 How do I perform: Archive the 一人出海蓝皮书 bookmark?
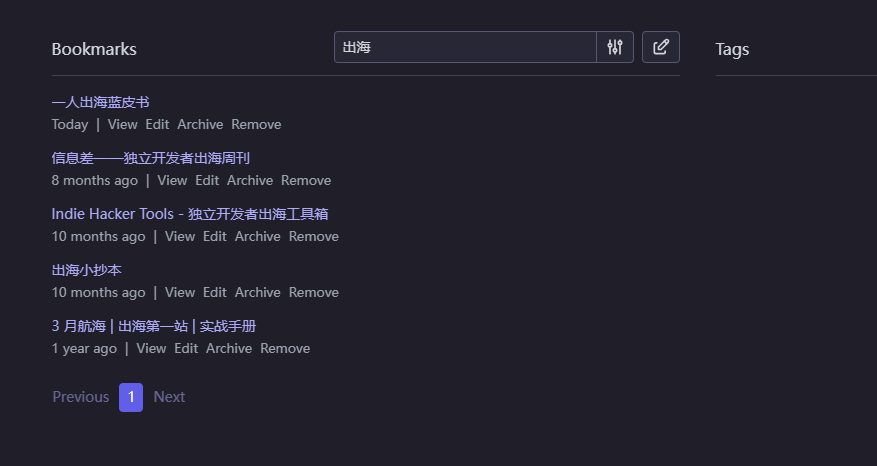tap(200, 124)
